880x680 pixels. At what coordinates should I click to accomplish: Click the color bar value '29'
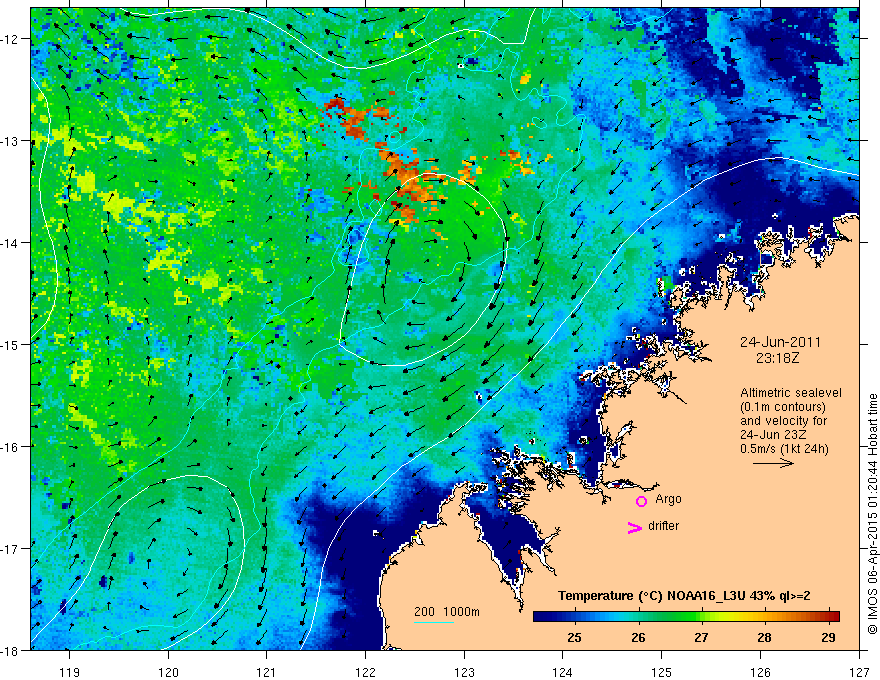828,637
